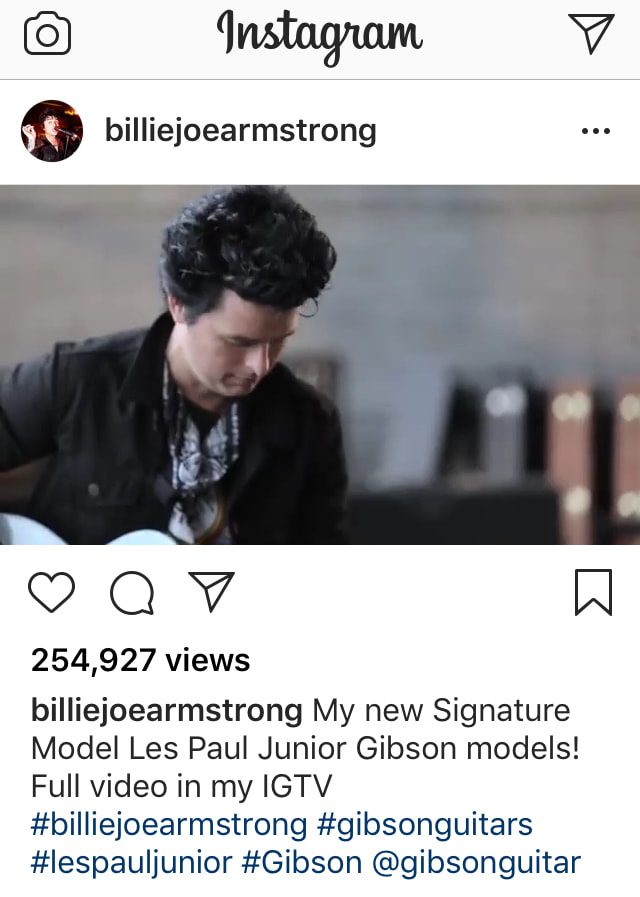Viewport: 640px width, 897px height.
Task: Tap the Instagram logo in header
Action: pos(320,36)
